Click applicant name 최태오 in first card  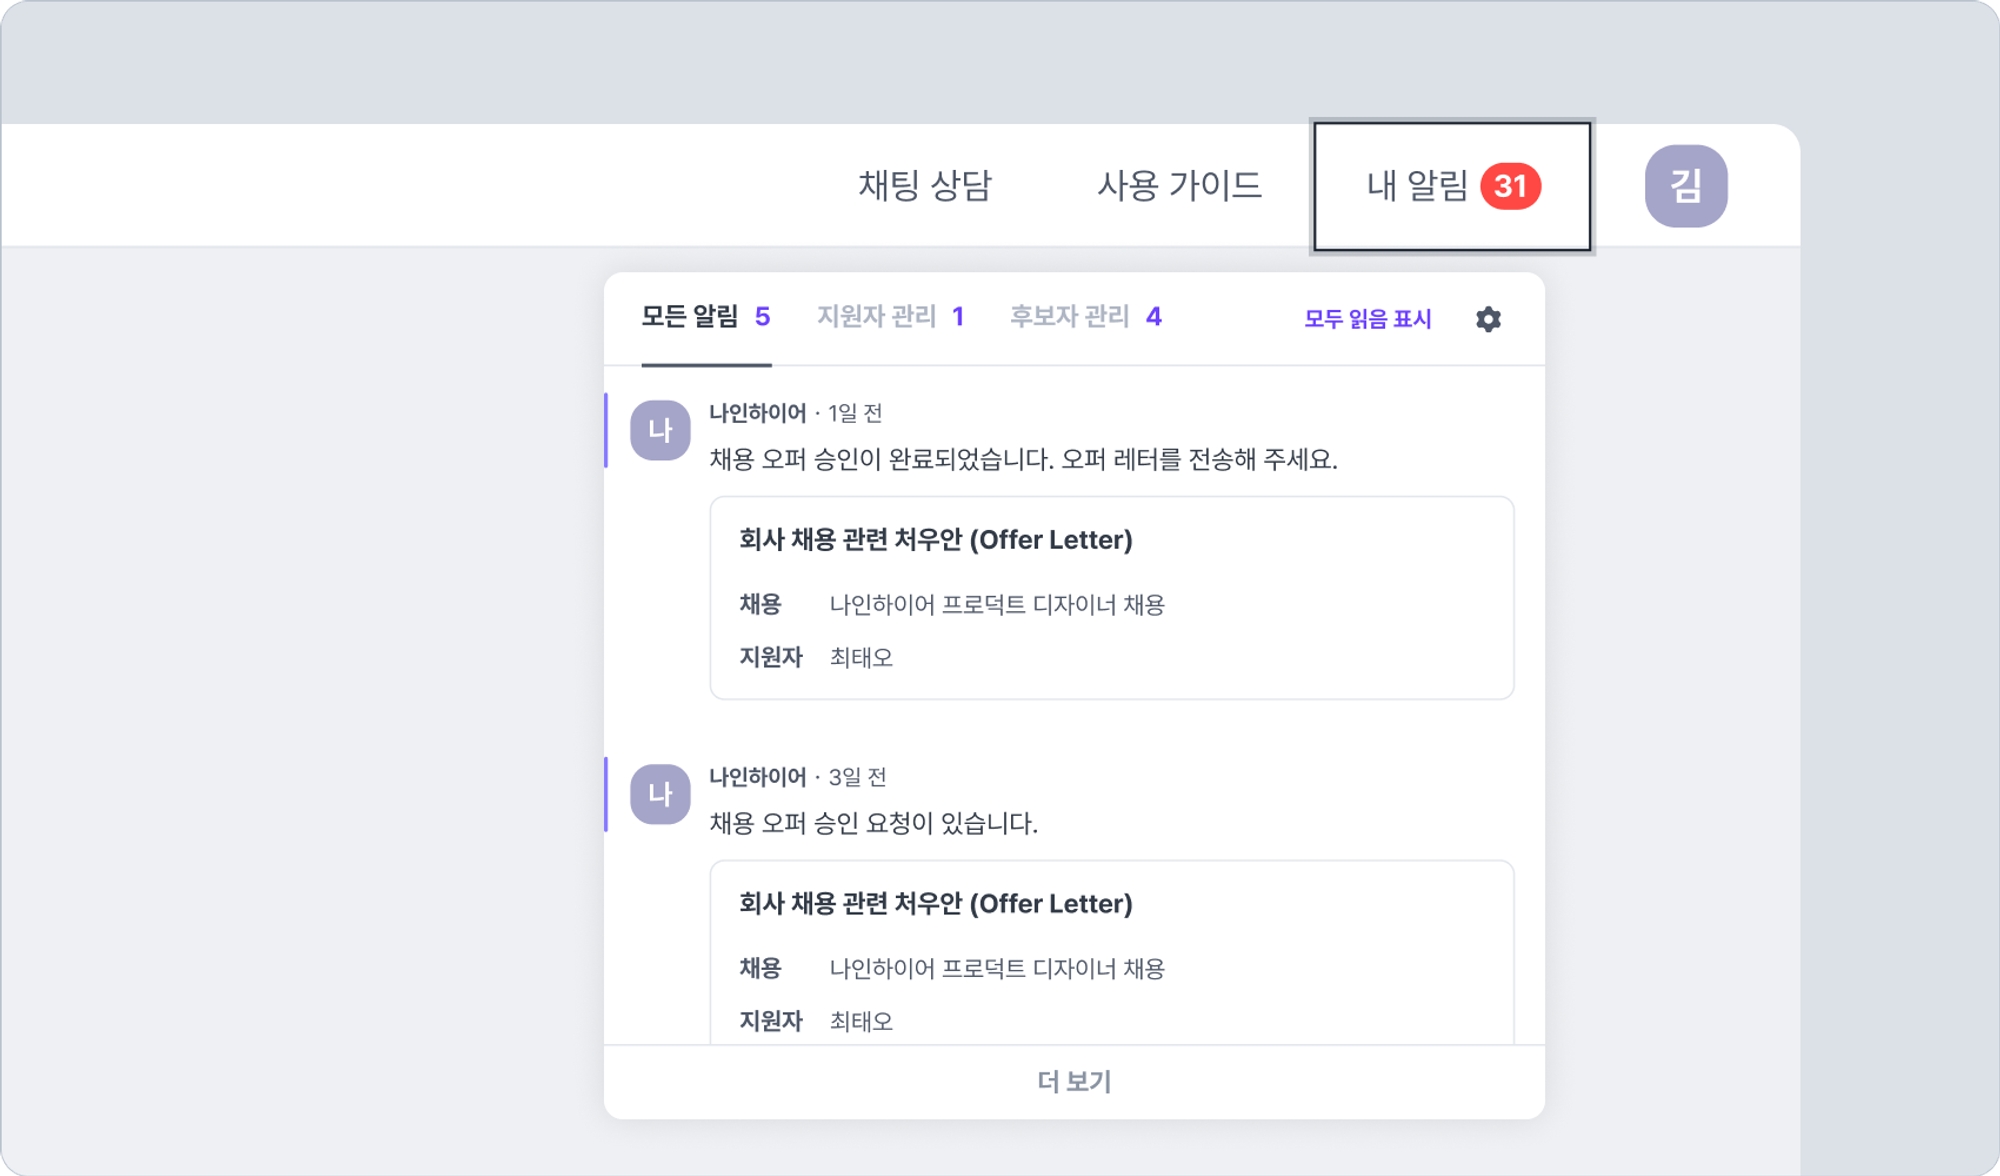pos(861,658)
